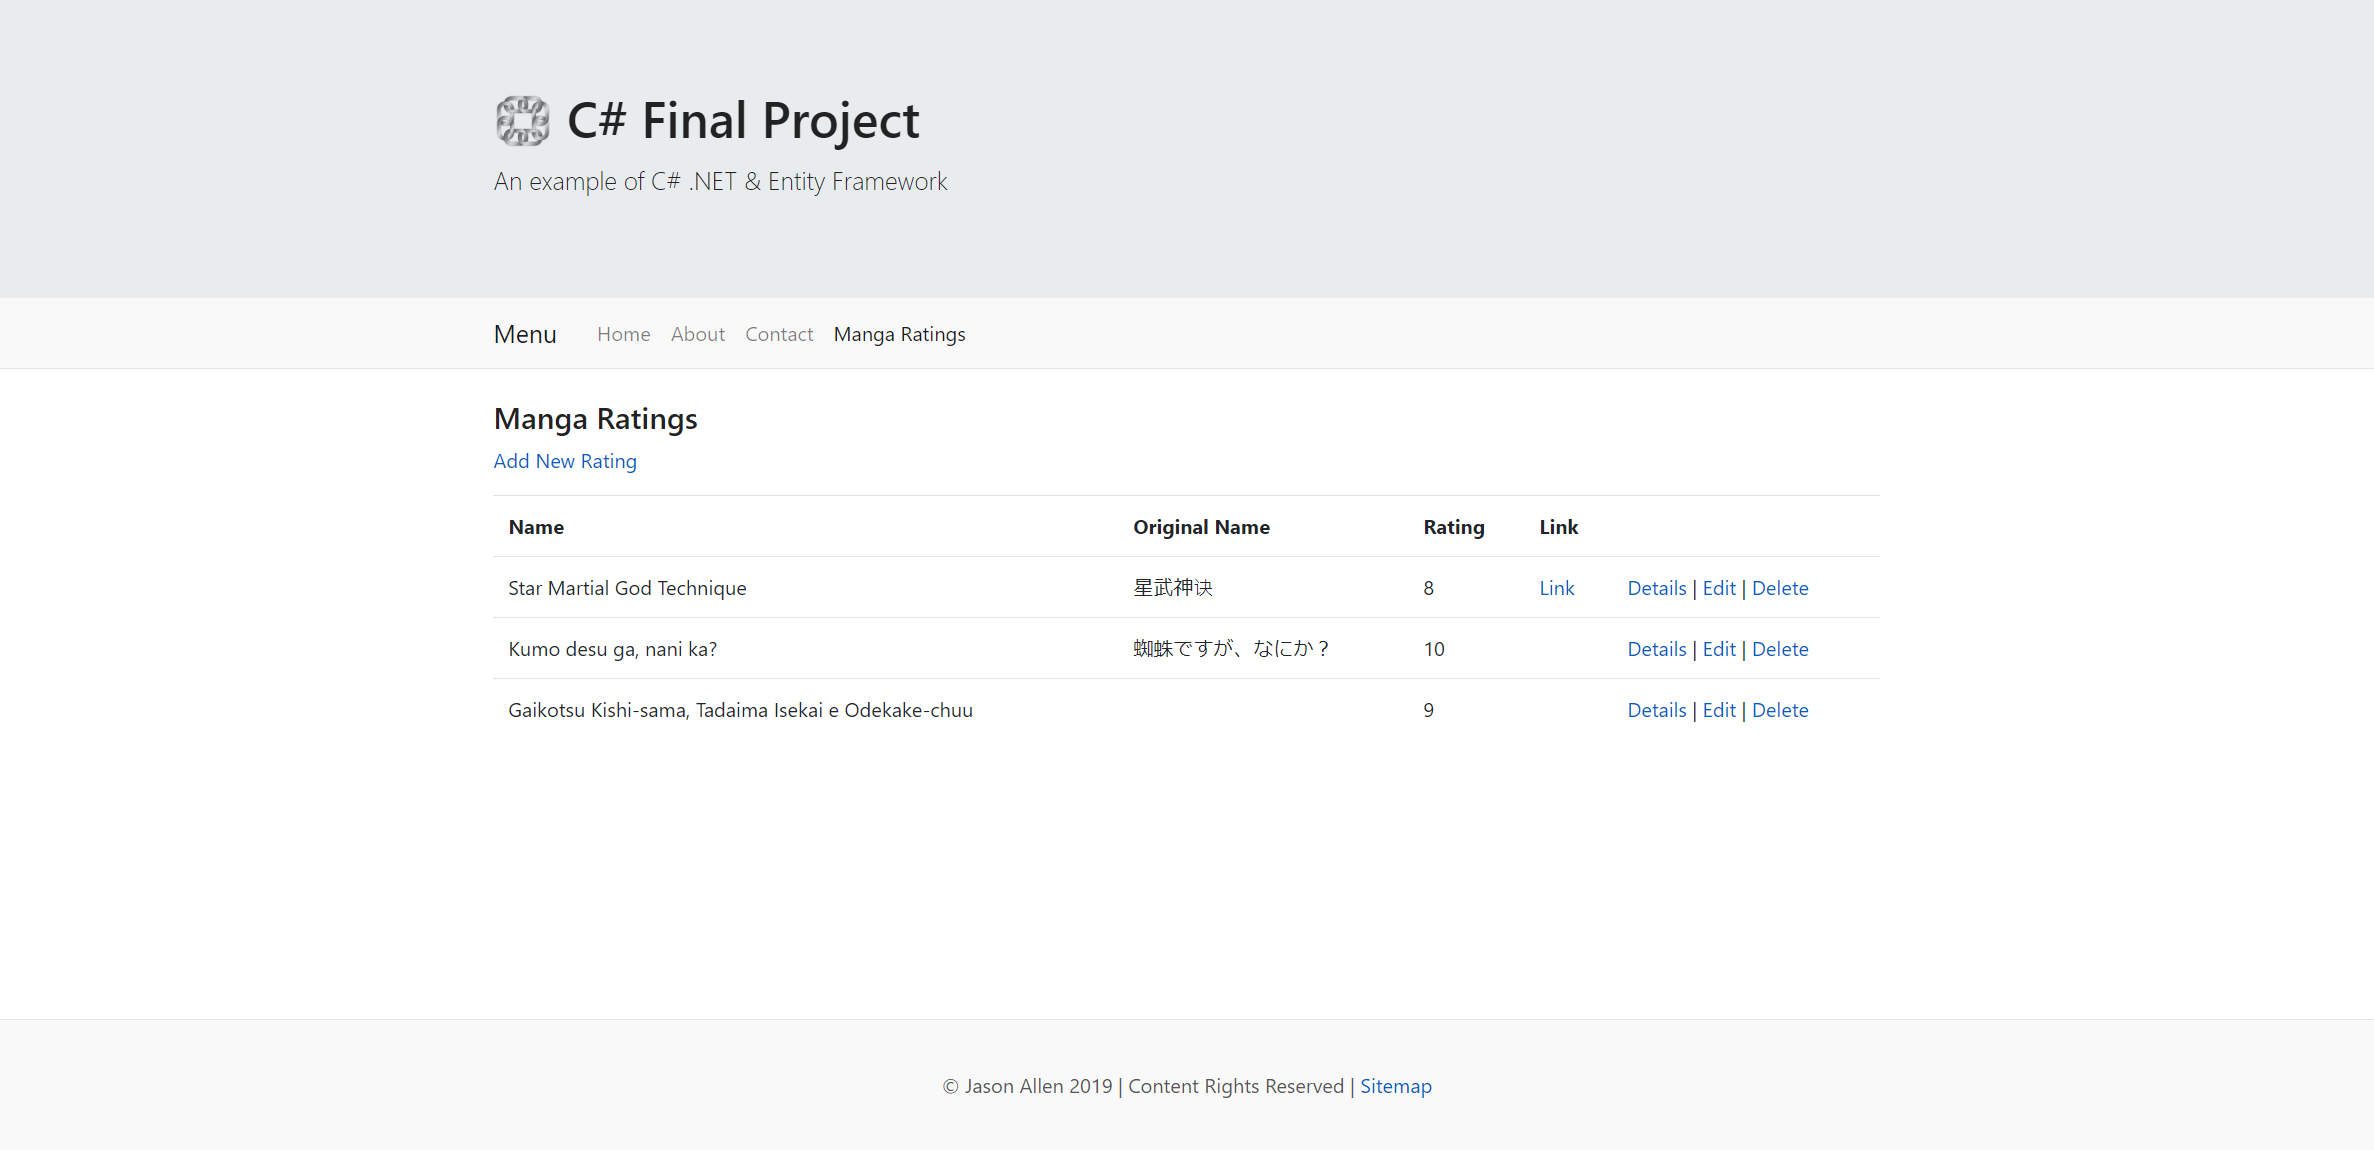Open the Contact menu link
The height and width of the screenshot is (1150, 2374).
click(778, 334)
